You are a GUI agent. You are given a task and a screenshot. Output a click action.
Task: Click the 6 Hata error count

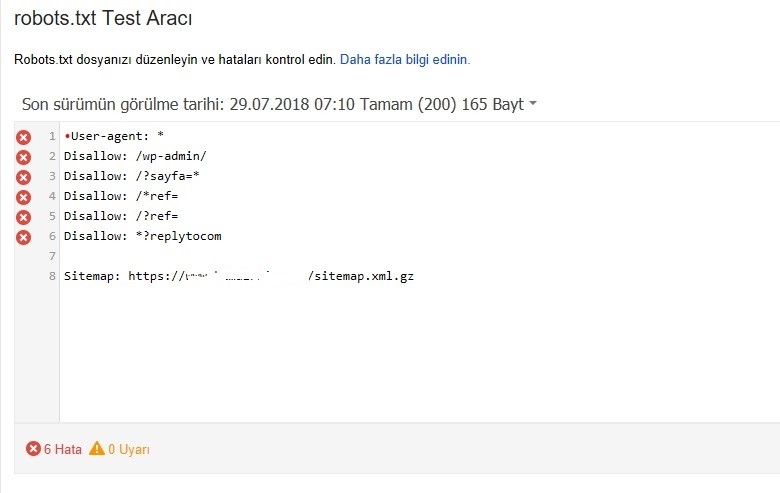click(x=63, y=449)
